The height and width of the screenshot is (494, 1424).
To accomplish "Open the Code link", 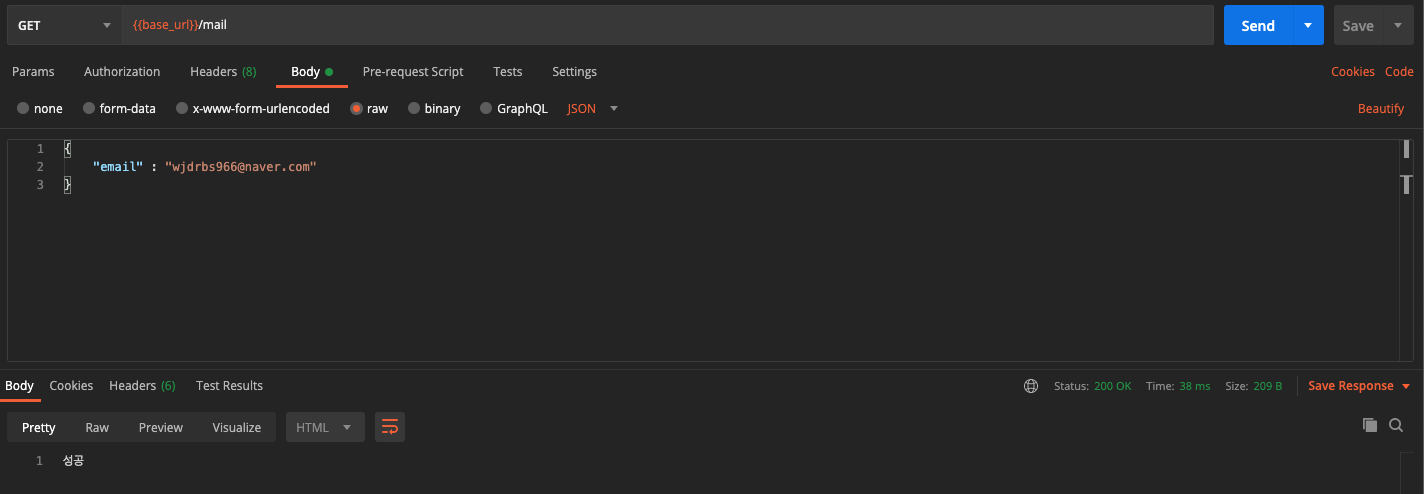I will pos(1399,72).
